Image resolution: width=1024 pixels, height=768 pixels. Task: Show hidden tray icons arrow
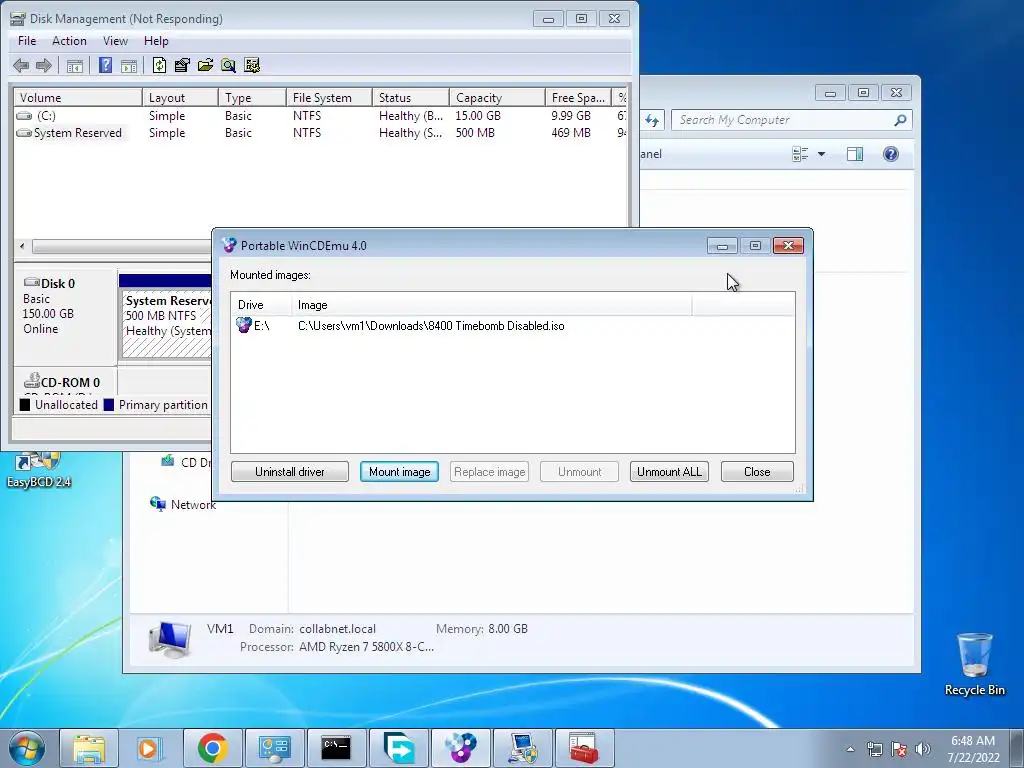tap(850, 749)
